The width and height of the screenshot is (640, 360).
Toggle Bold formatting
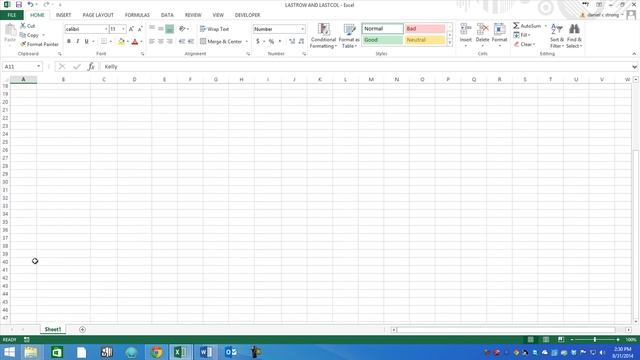point(69,41)
